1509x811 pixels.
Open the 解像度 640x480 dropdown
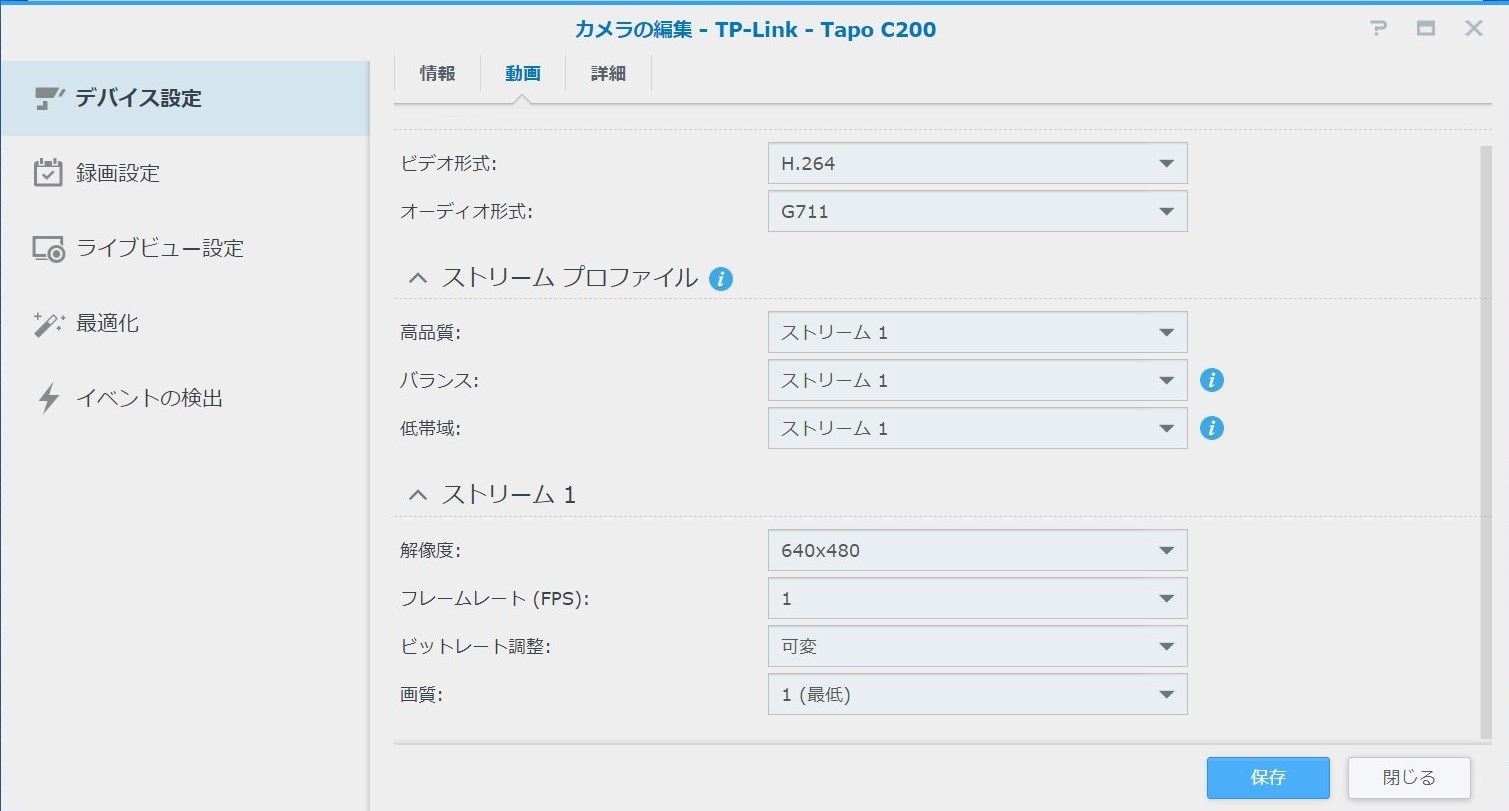pos(977,550)
